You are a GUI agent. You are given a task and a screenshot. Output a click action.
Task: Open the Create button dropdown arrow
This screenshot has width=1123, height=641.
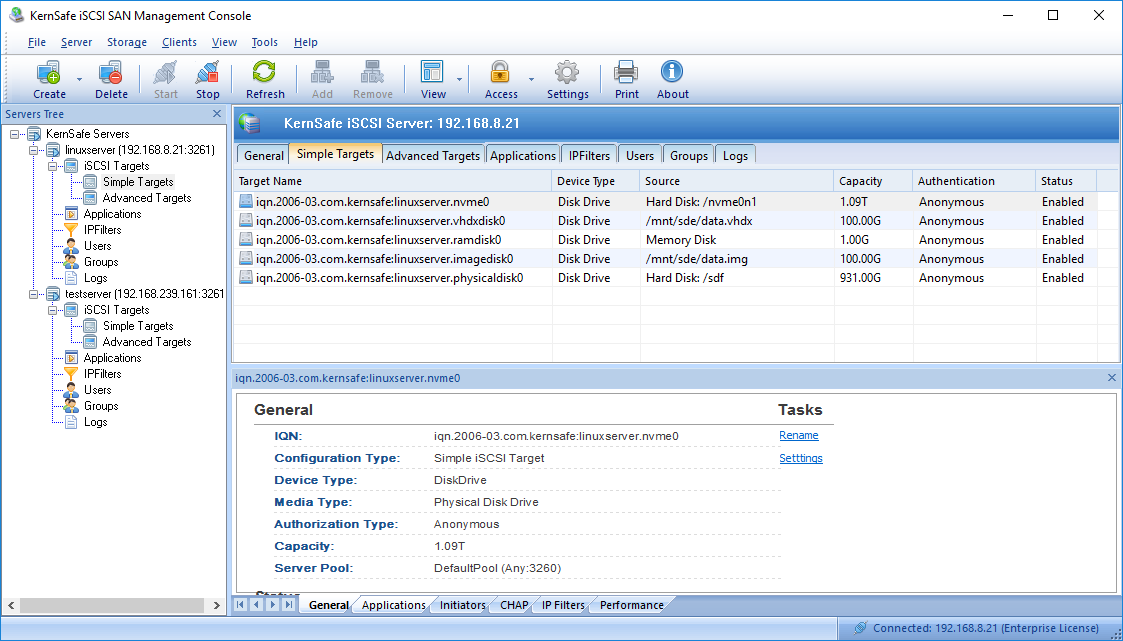[79, 79]
